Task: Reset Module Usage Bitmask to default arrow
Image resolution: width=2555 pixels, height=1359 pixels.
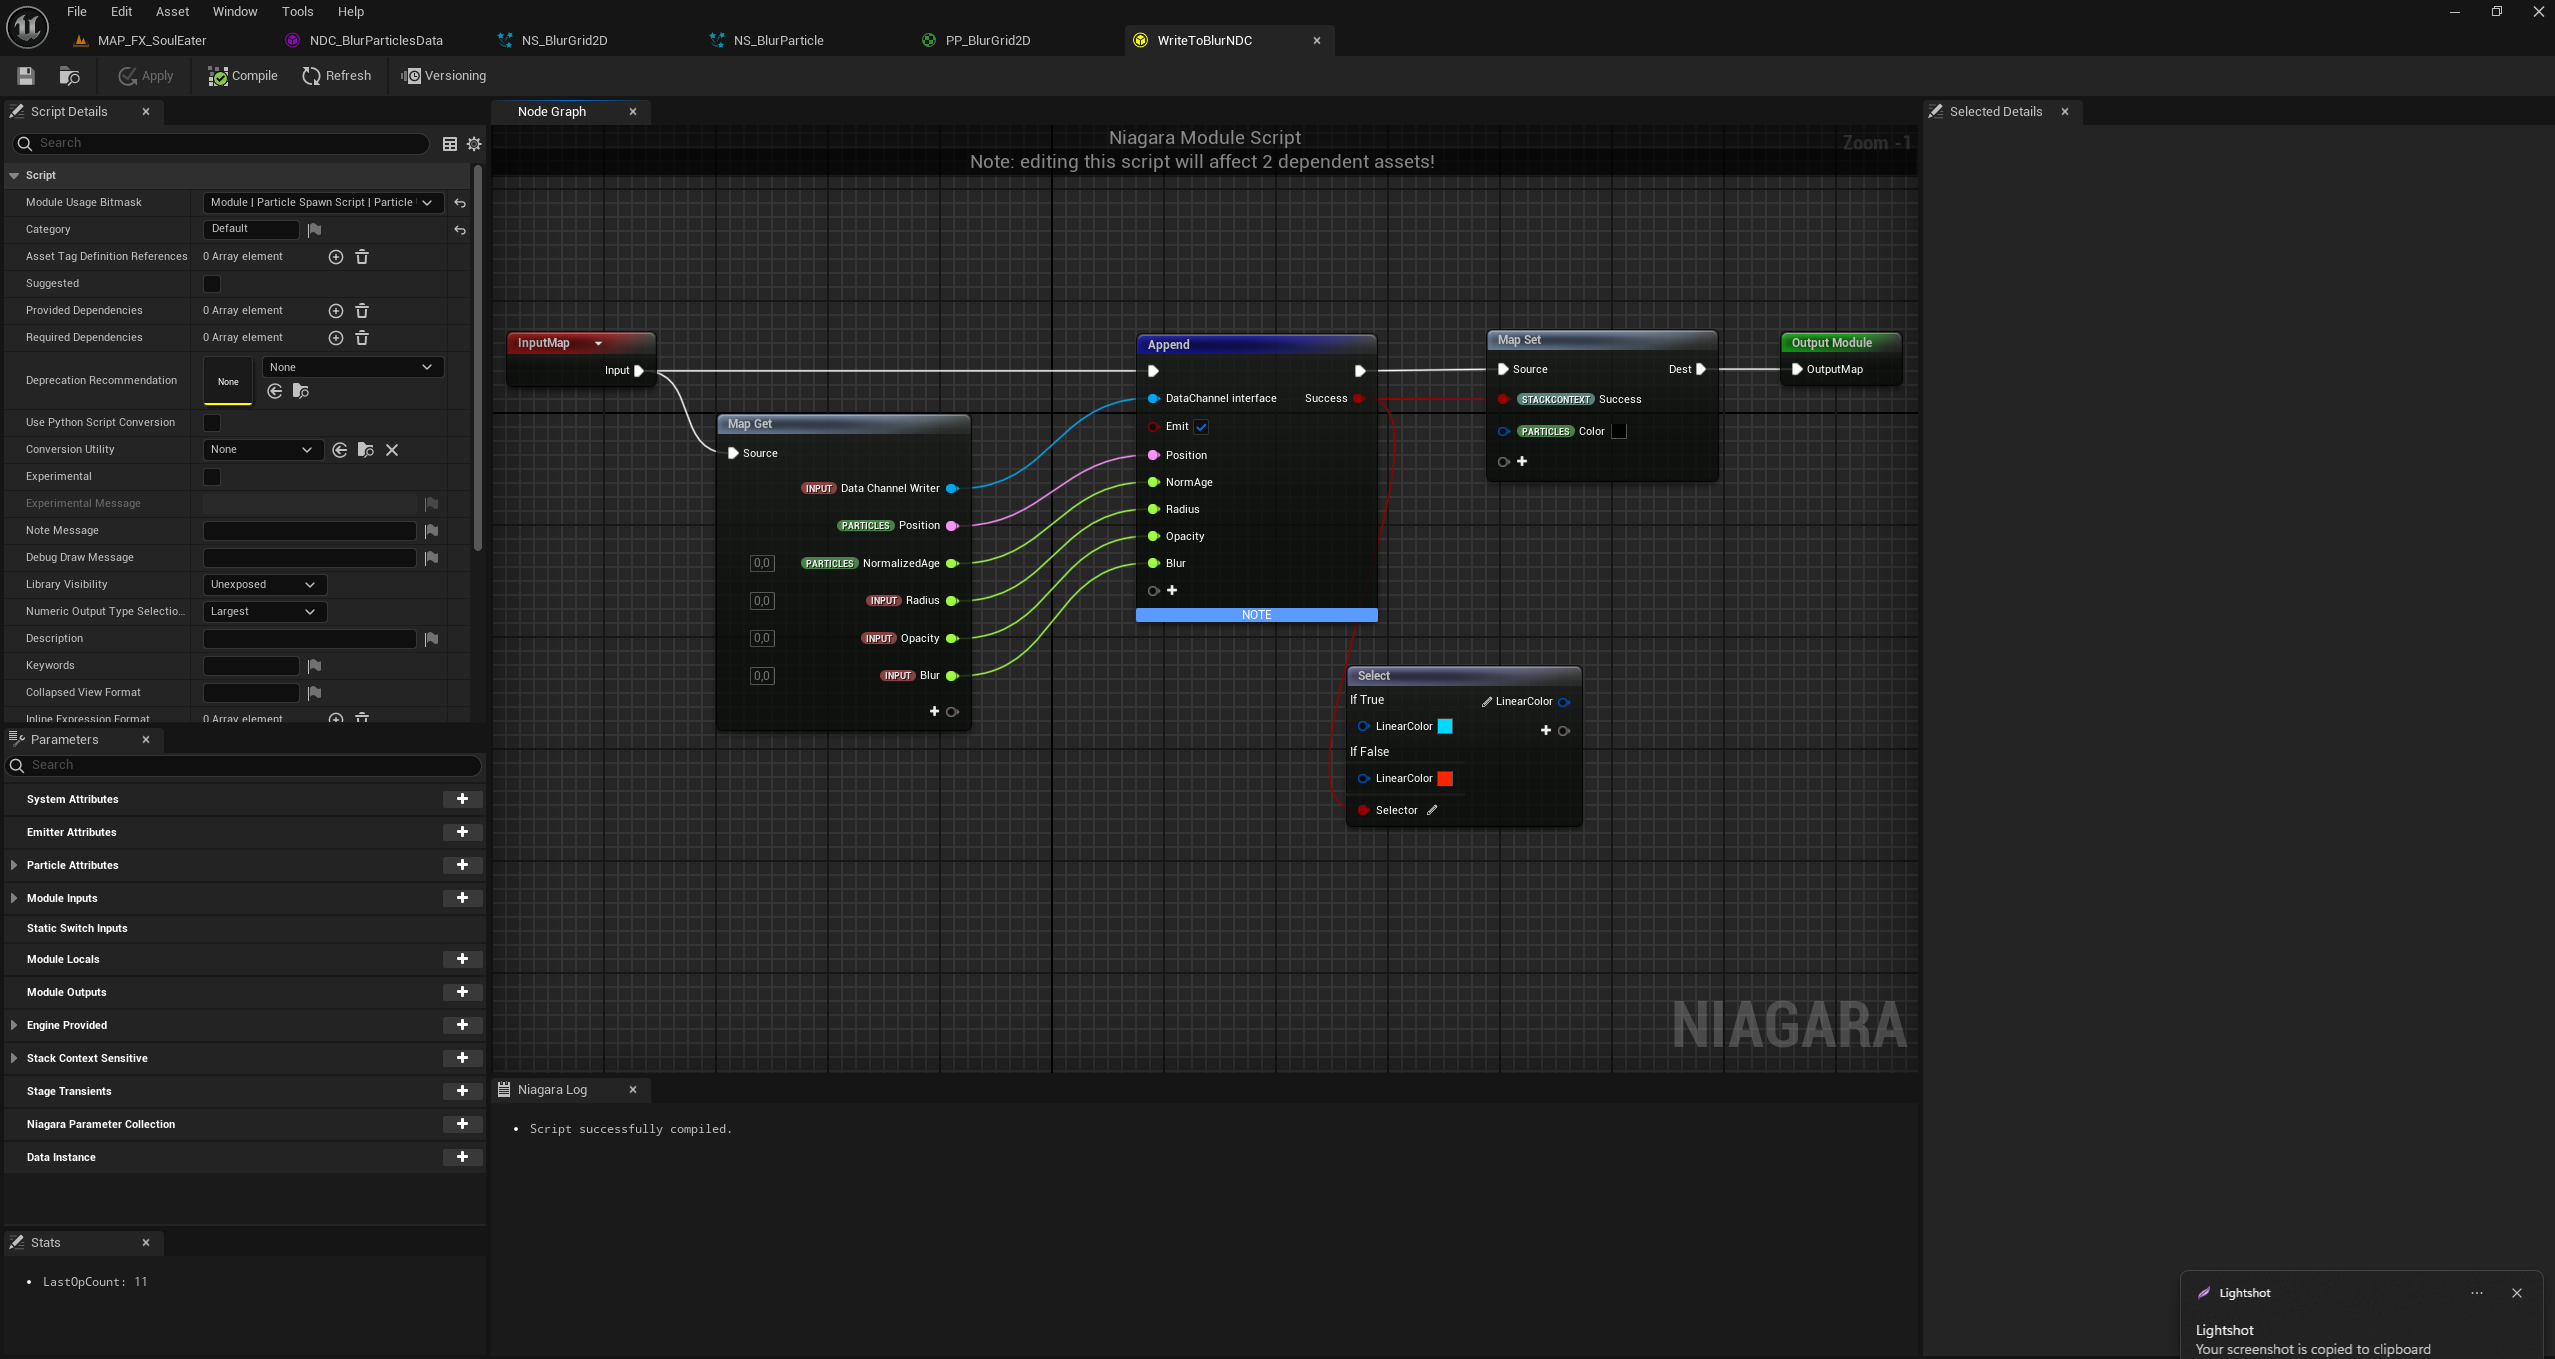Action: point(460,203)
